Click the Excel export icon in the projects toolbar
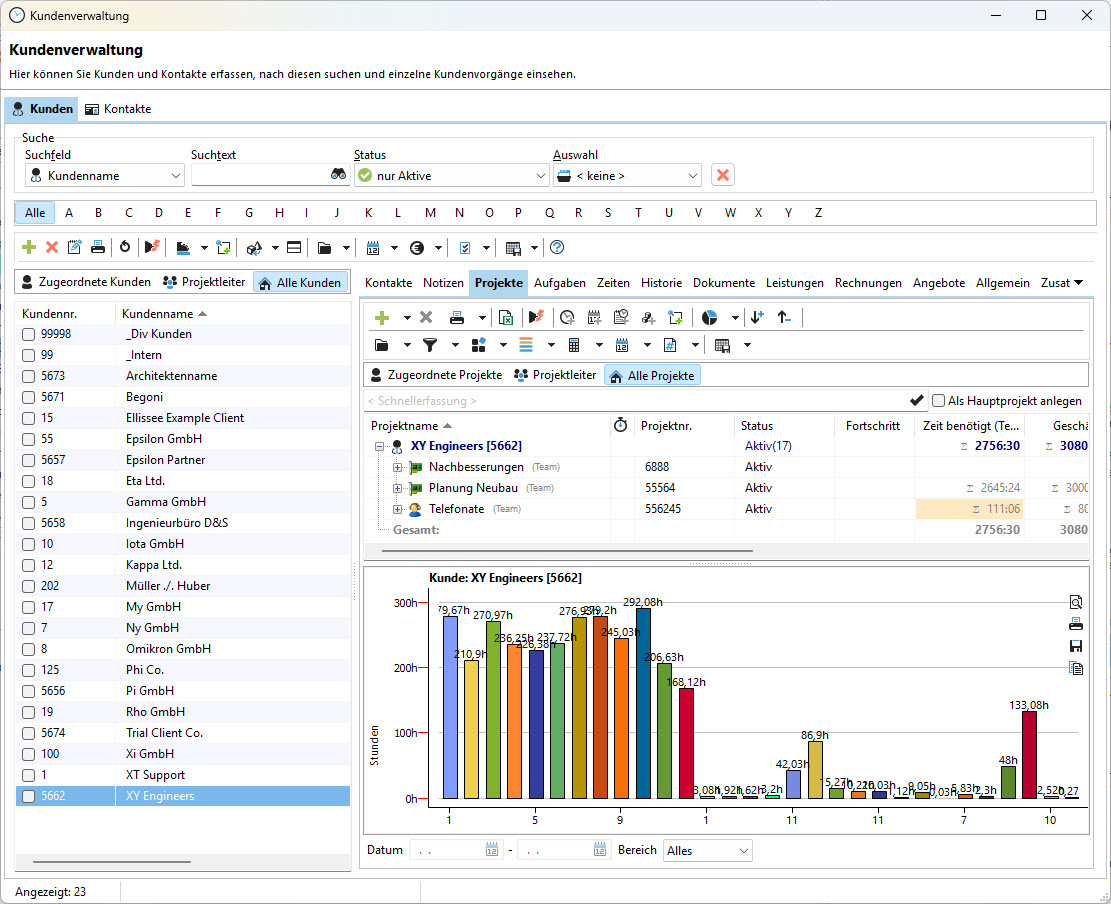This screenshot has height=904, width=1111. click(506, 318)
